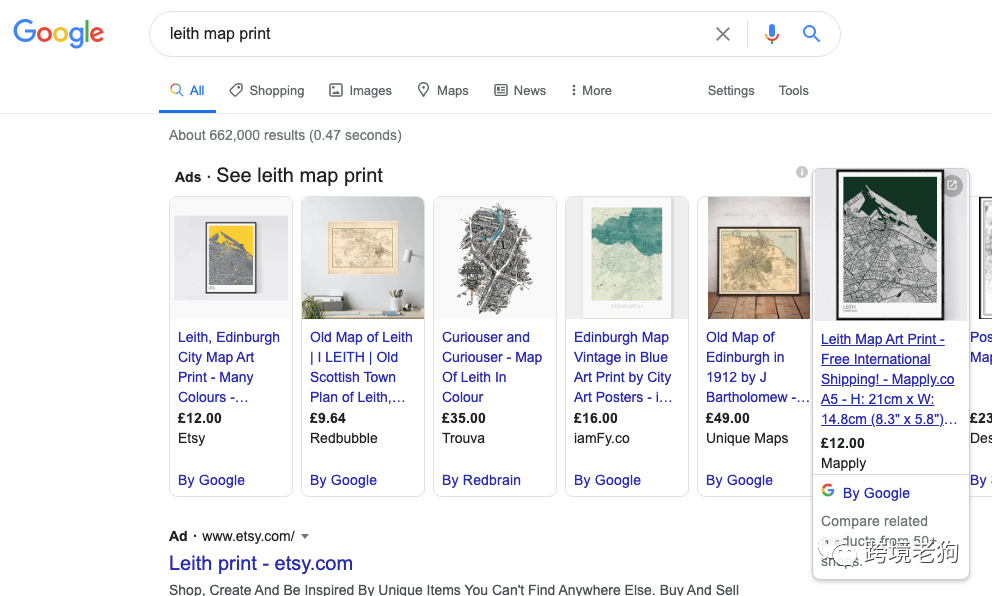Click the £16.00 price
The height and width of the screenshot is (596, 992).
pos(596,418)
